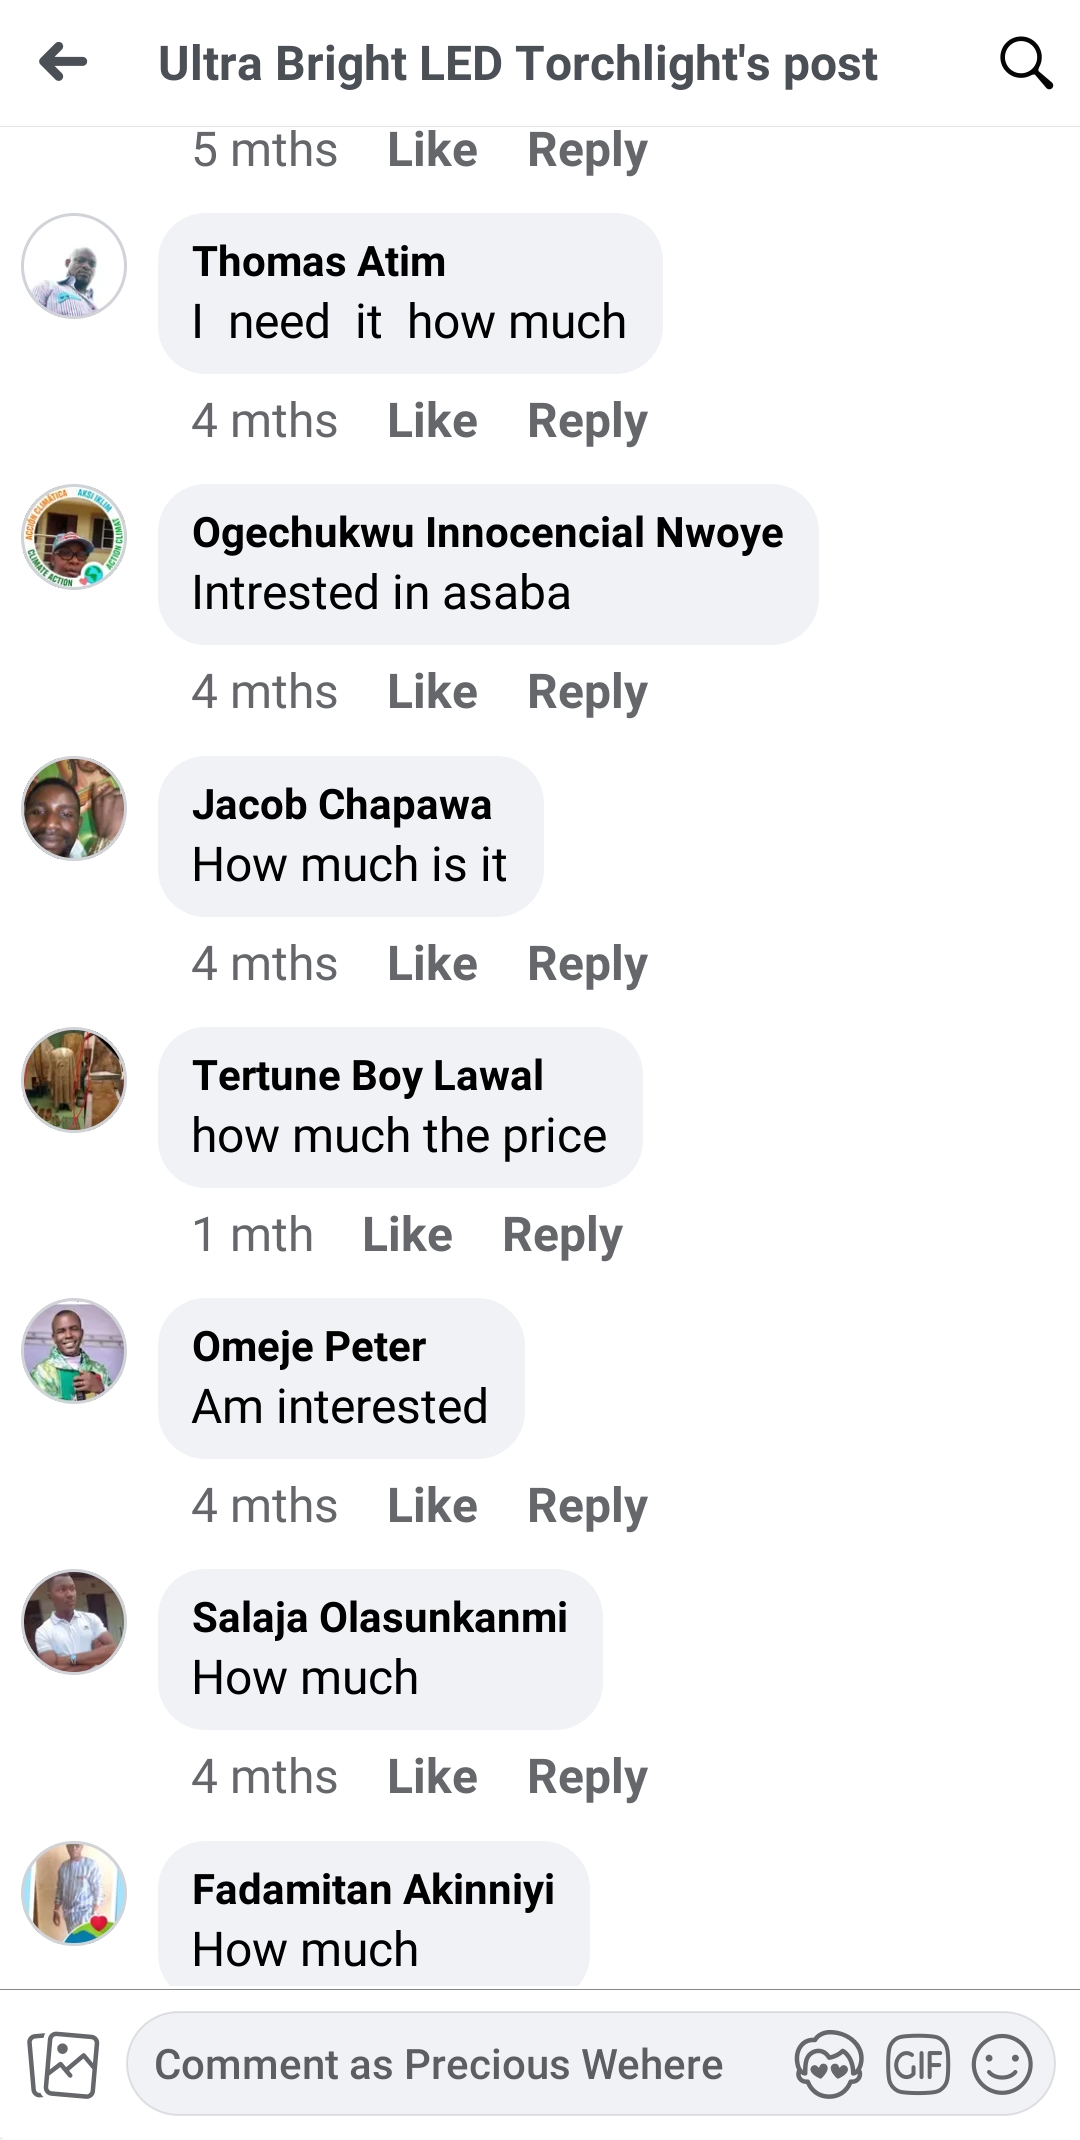Open the avatar sticker picker
Viewport: 1080px width, 2140px height.
[x=828, y=2065]
